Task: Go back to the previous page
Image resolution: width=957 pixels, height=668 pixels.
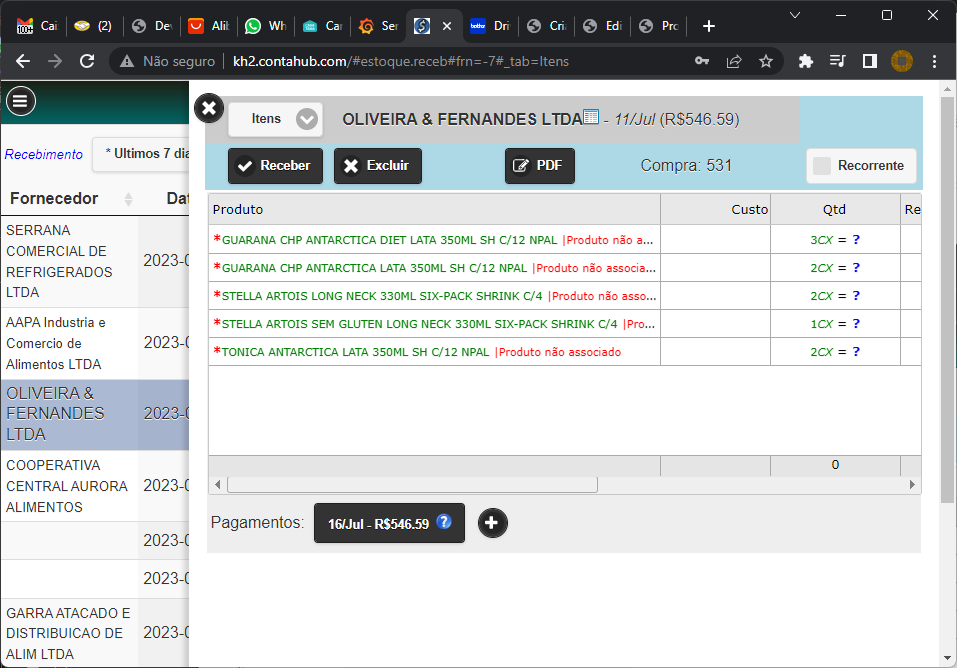Action: click(x=23, y=61)
